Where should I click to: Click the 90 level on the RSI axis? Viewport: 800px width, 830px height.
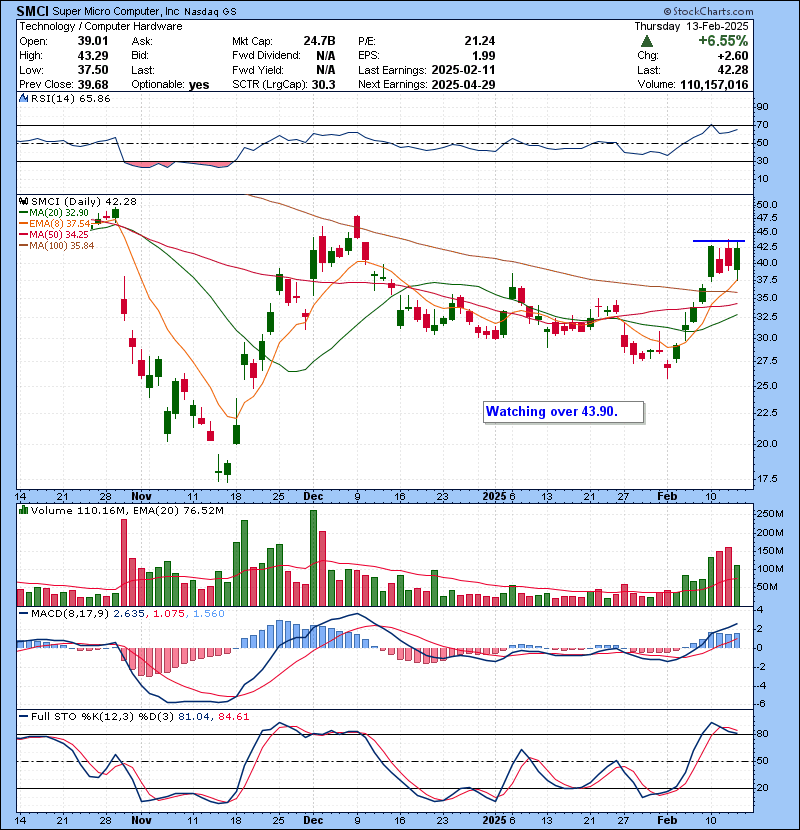(x=762, y=107)
